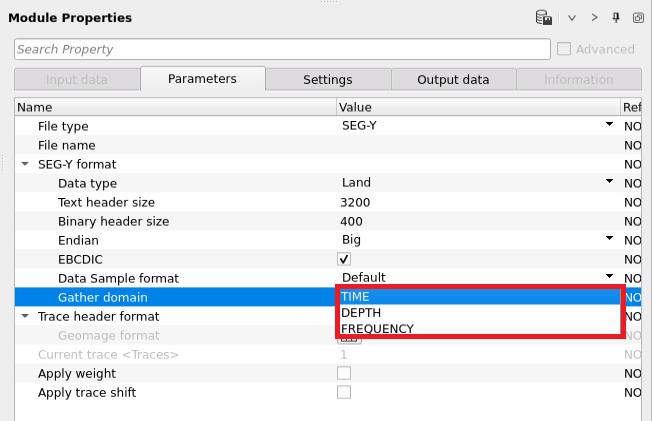This screenshot has height=421, width=652.
Task: Switch to the Settings tab
Action: point(327,80)
